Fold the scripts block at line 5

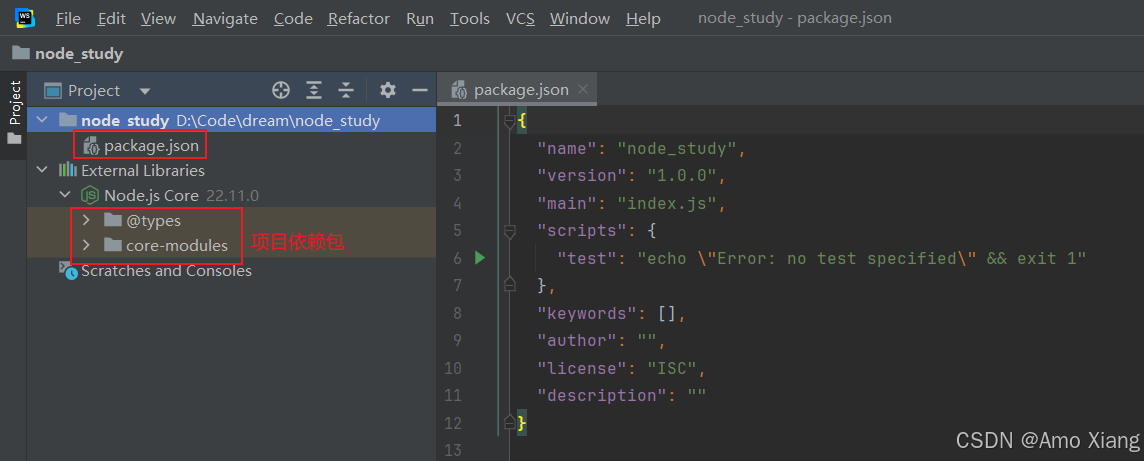509,231
